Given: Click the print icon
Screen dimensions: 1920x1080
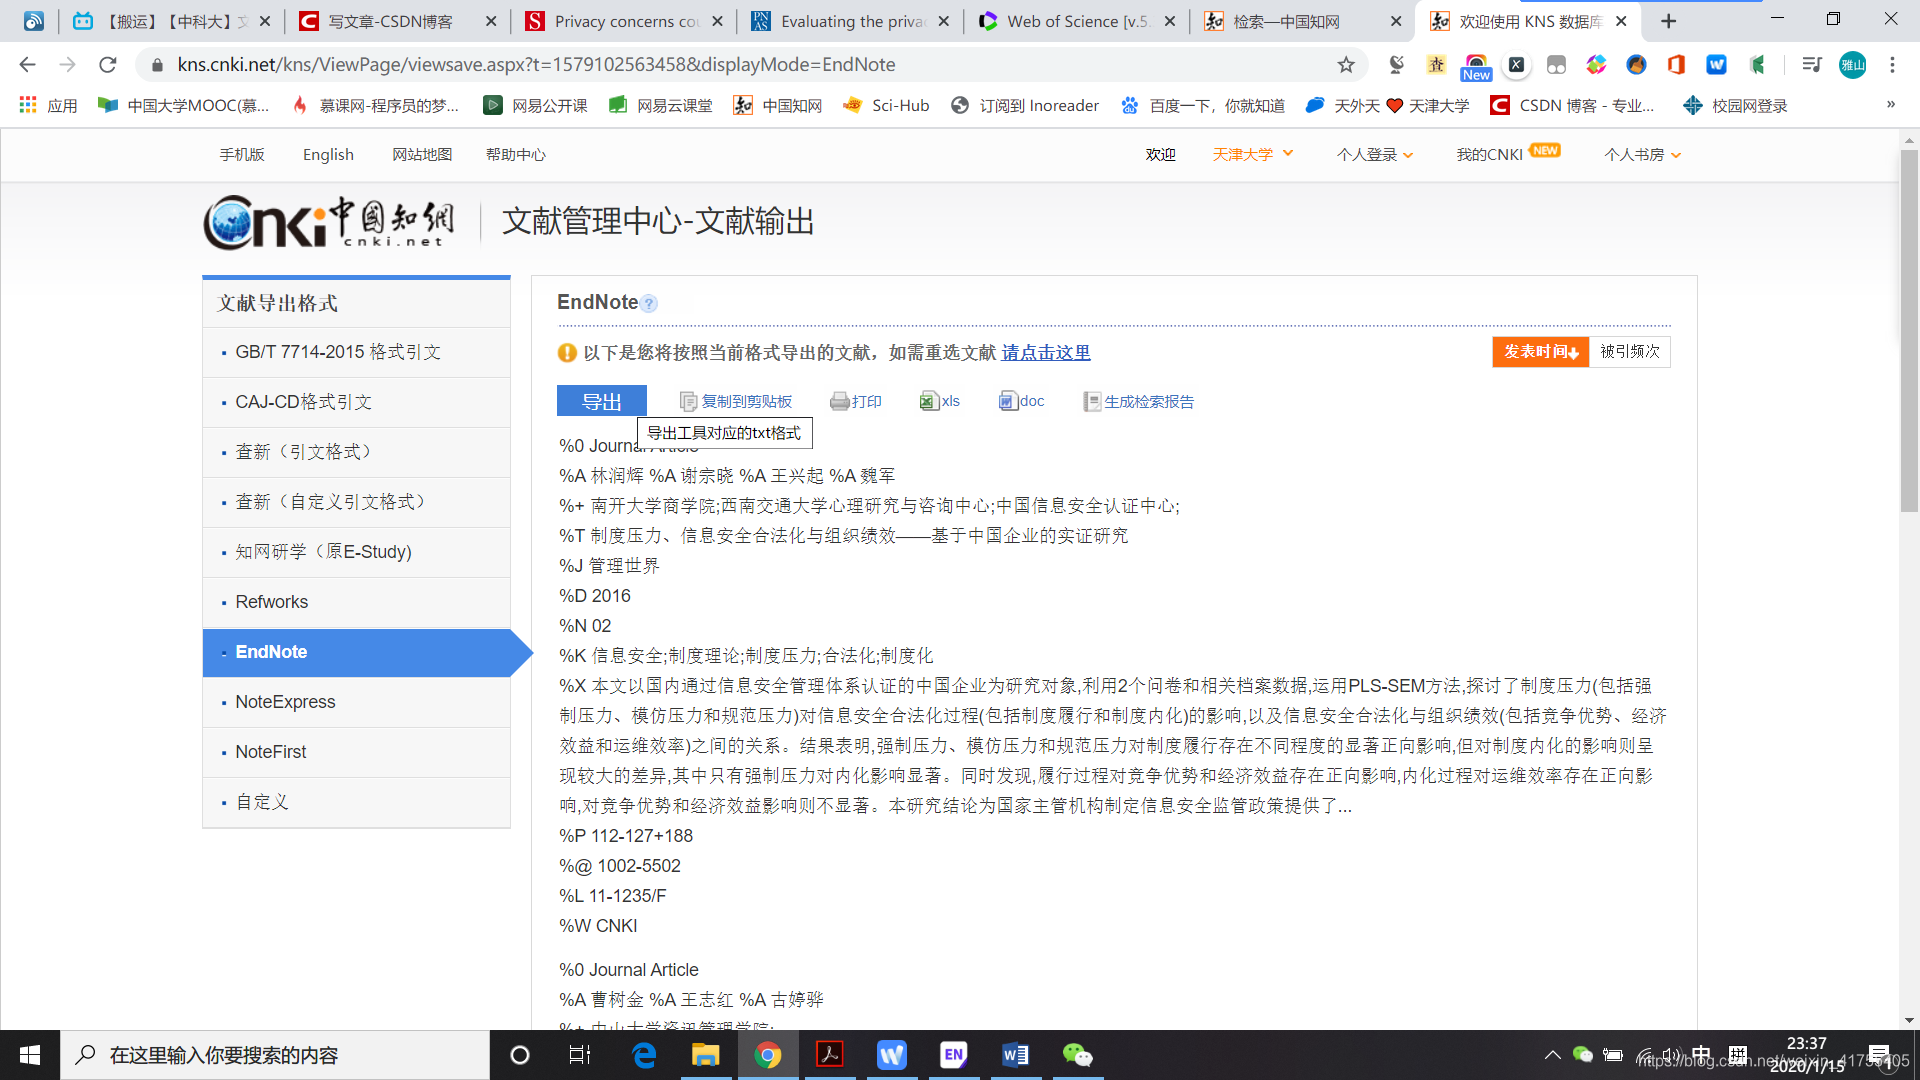Looking at the screenshot, I should pyautogui.click(x=839, y=402).
